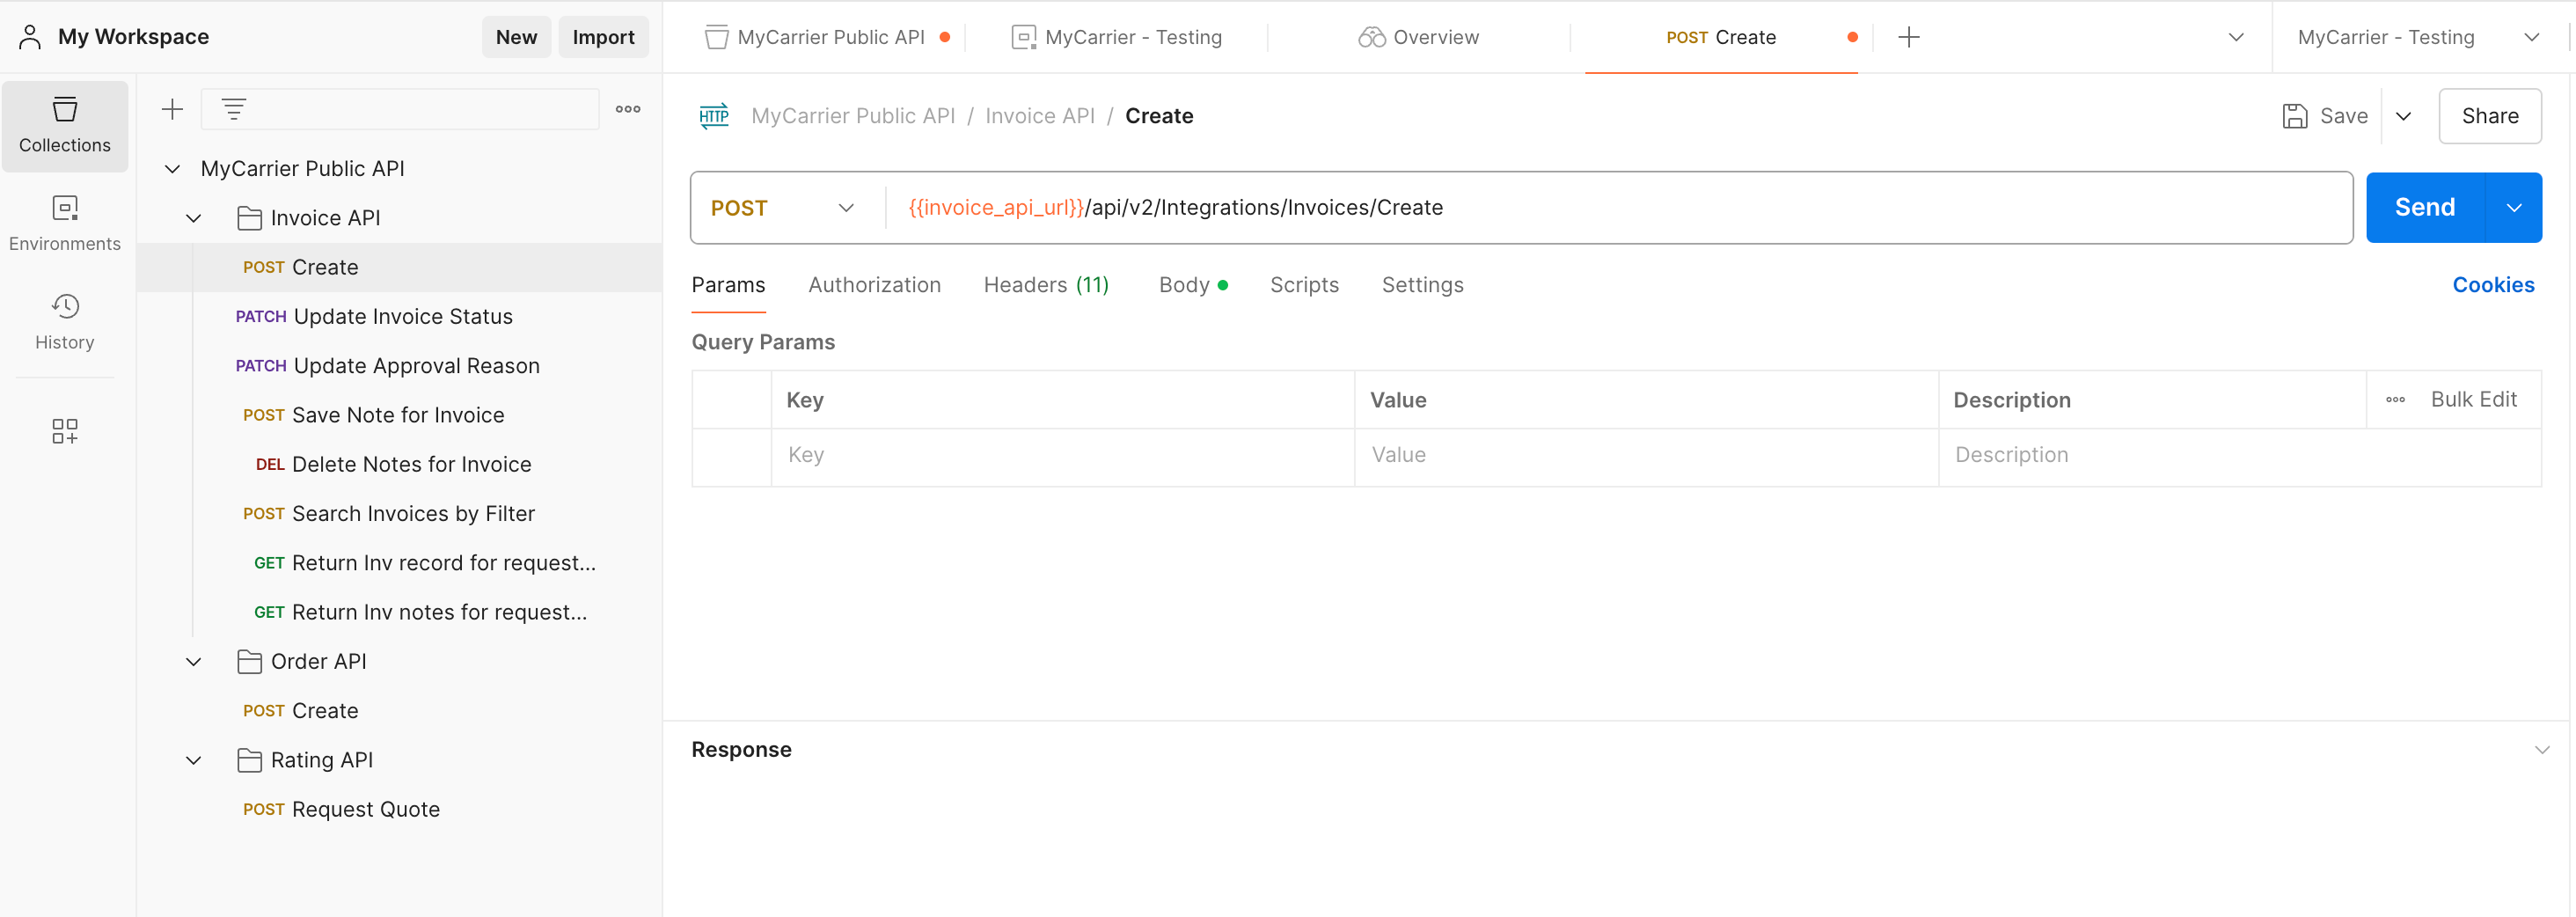Open the Save options dropdown arrow
Screen dimensions: 2576x917
2403,116
